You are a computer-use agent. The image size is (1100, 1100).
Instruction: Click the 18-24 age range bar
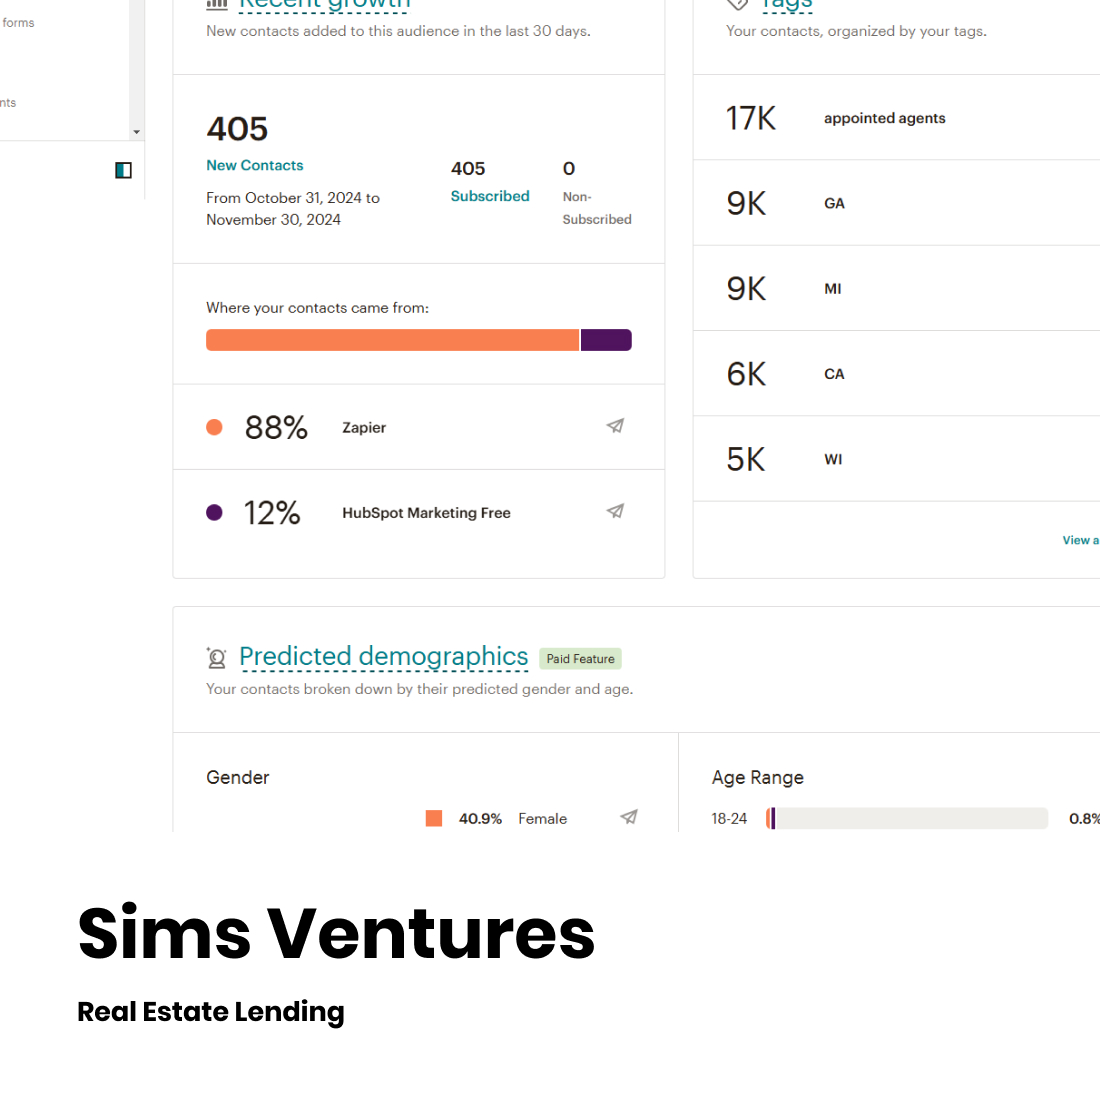point(907,818)
